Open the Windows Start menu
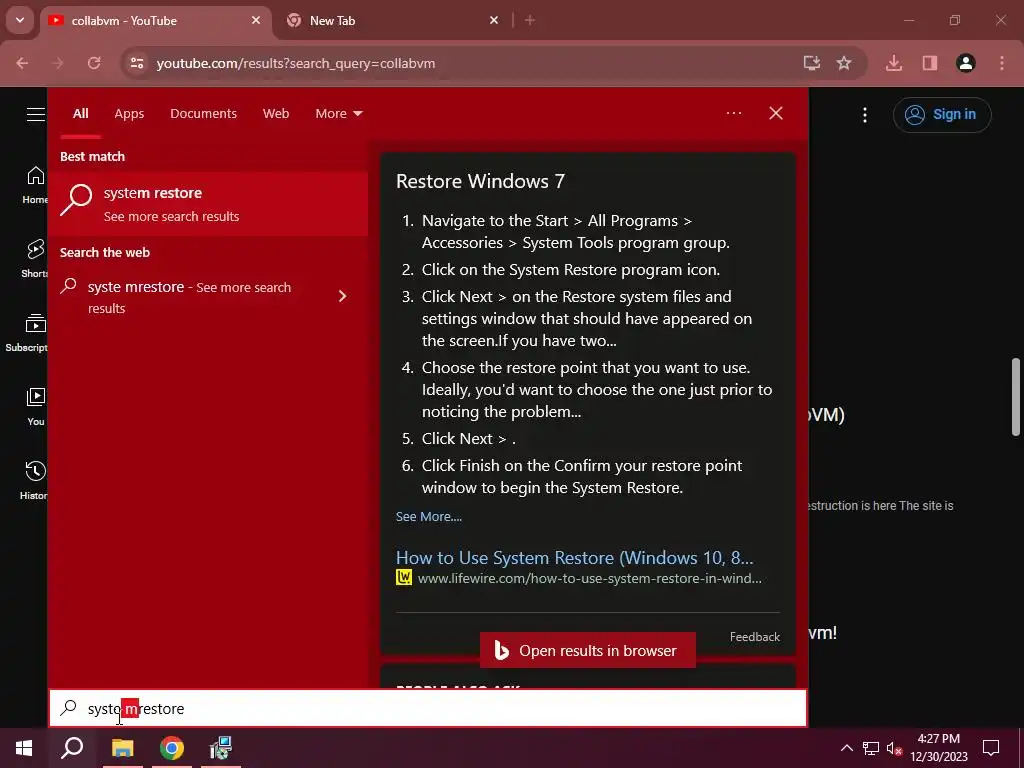The image size is (1024, 768). pos(24,748)
